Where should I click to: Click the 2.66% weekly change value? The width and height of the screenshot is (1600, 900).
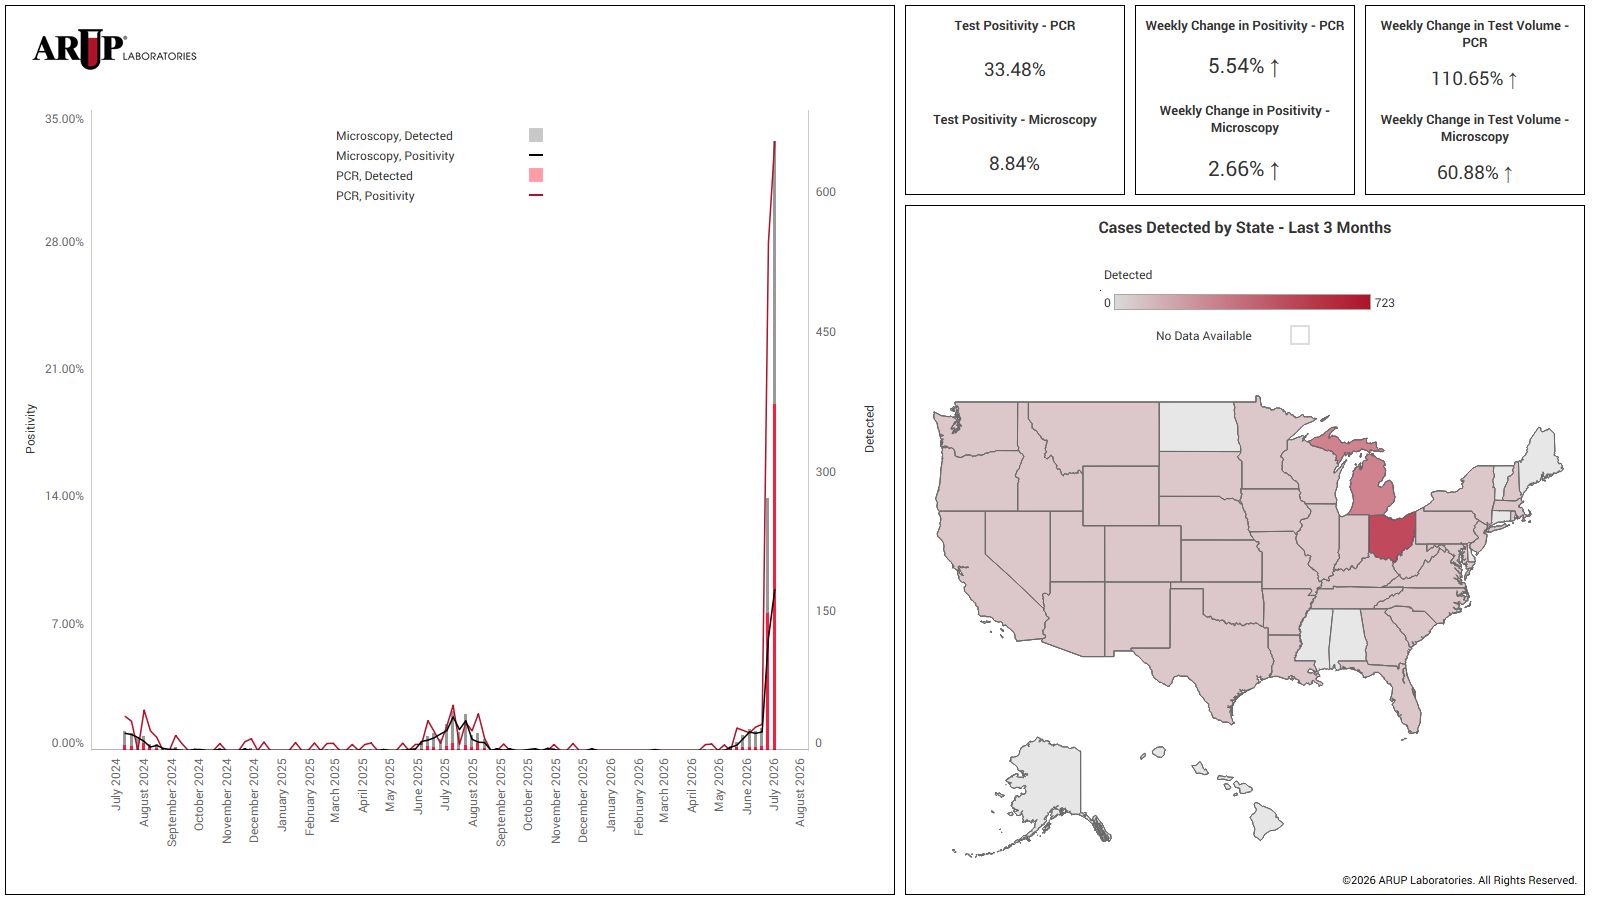[x=1236, y=169]
